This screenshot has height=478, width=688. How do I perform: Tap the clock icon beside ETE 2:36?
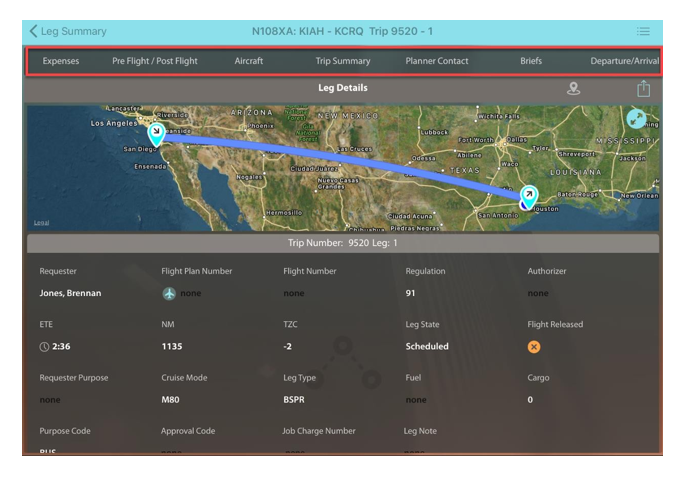click(44, 347)
